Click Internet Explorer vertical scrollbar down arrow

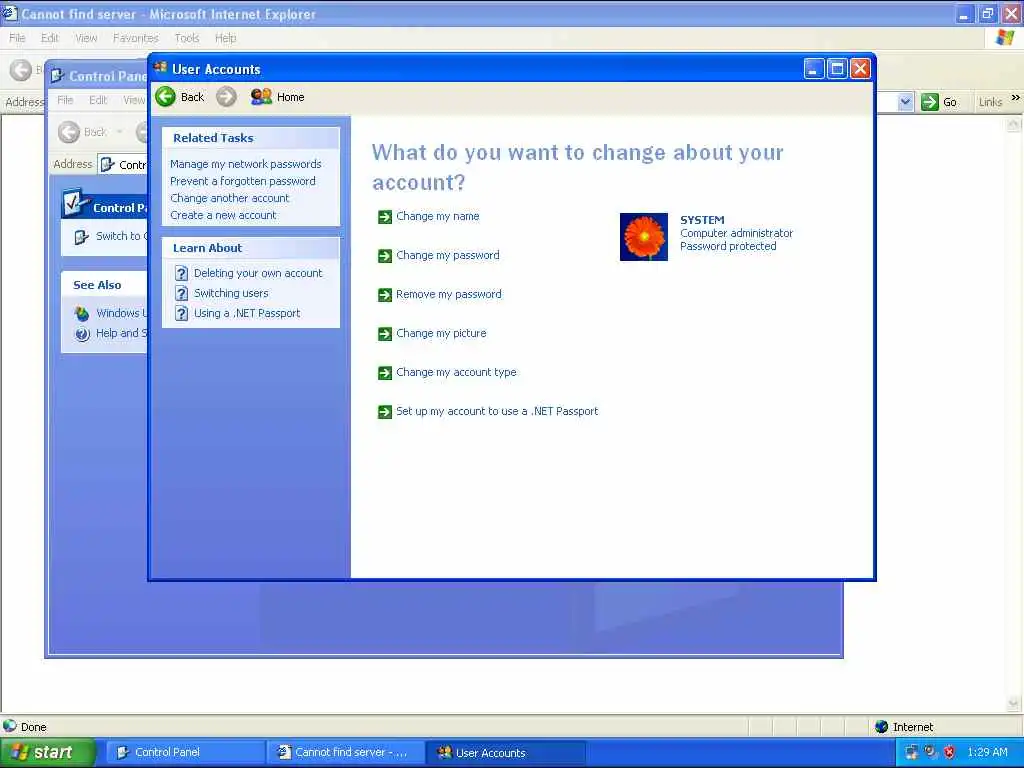tap(1014, 703)
